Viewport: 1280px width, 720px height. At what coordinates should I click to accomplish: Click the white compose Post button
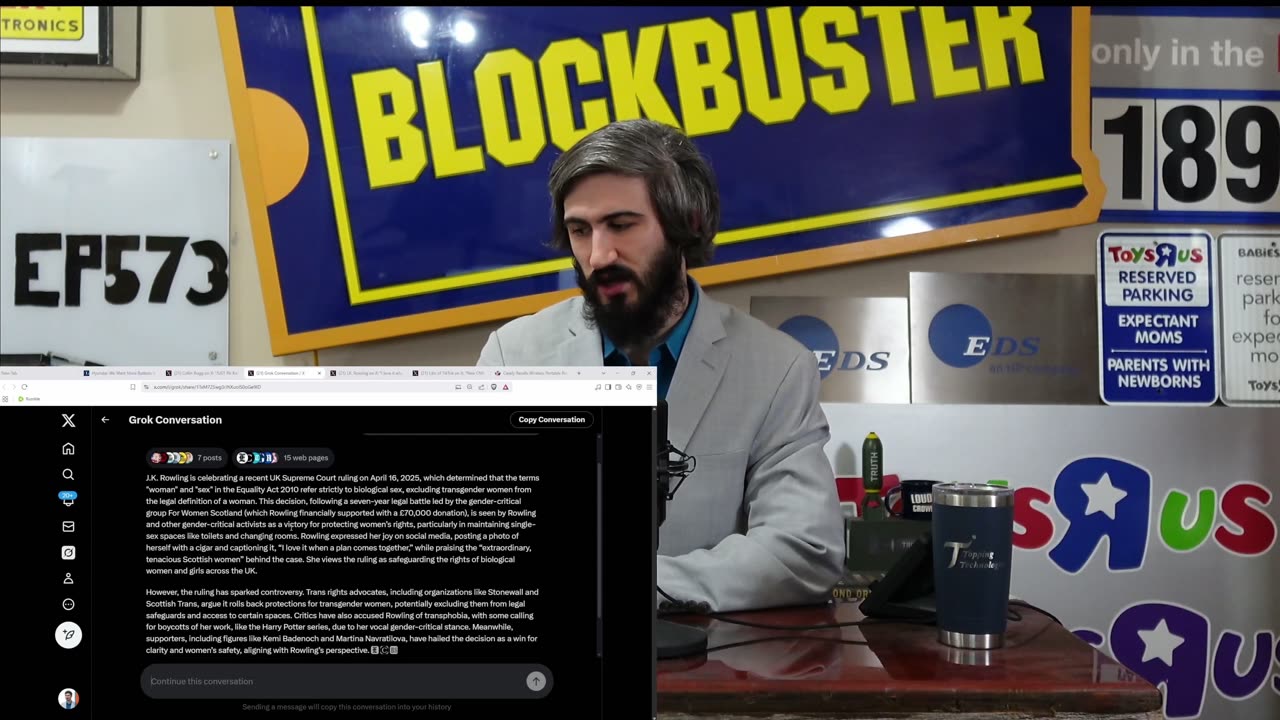pos(68,634)
